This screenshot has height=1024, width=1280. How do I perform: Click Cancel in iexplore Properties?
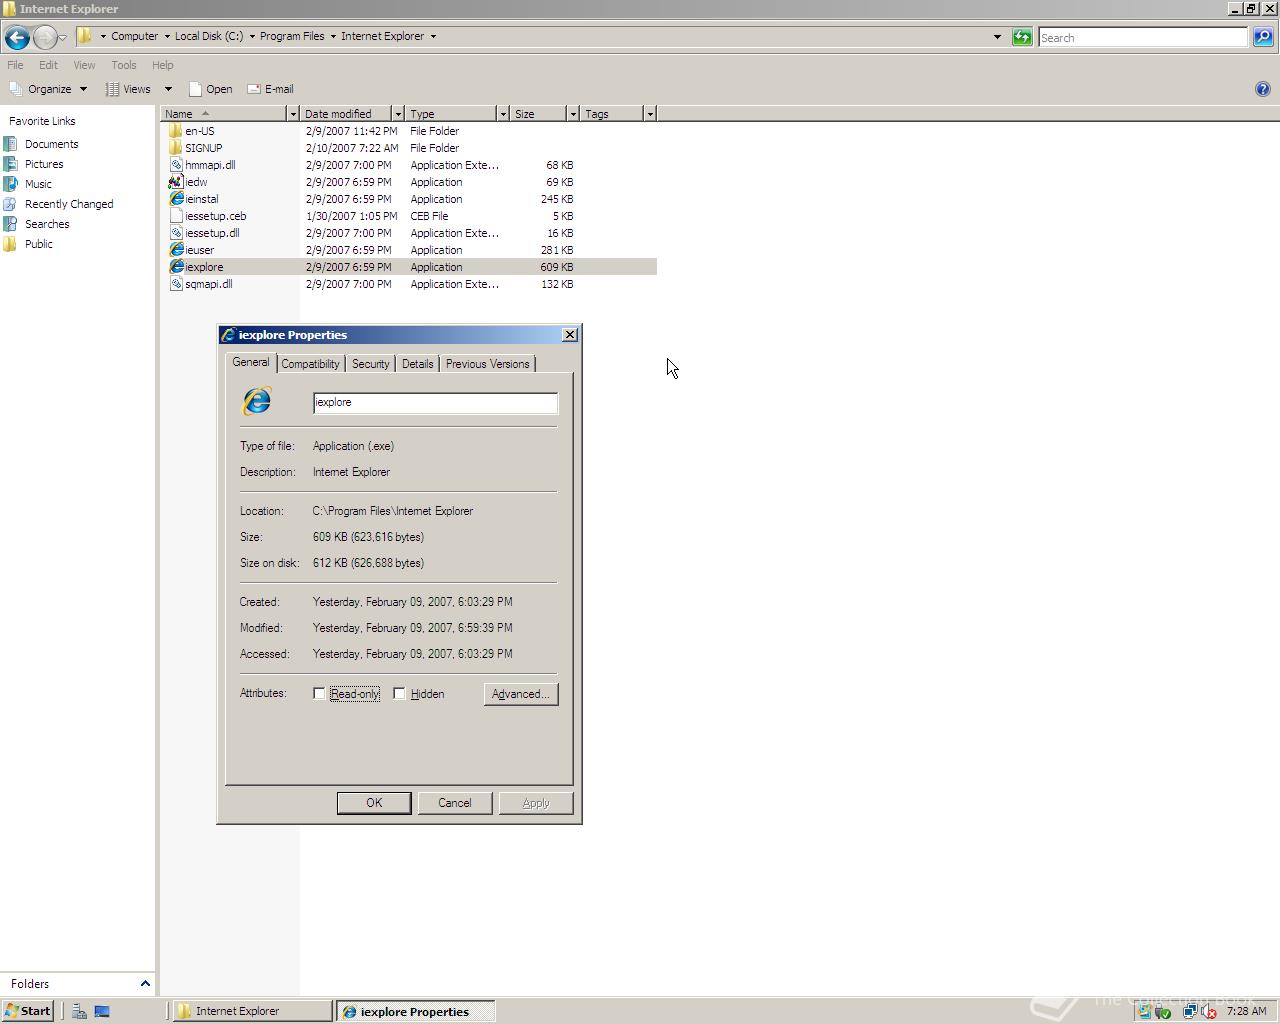click(x=454, y=803)
